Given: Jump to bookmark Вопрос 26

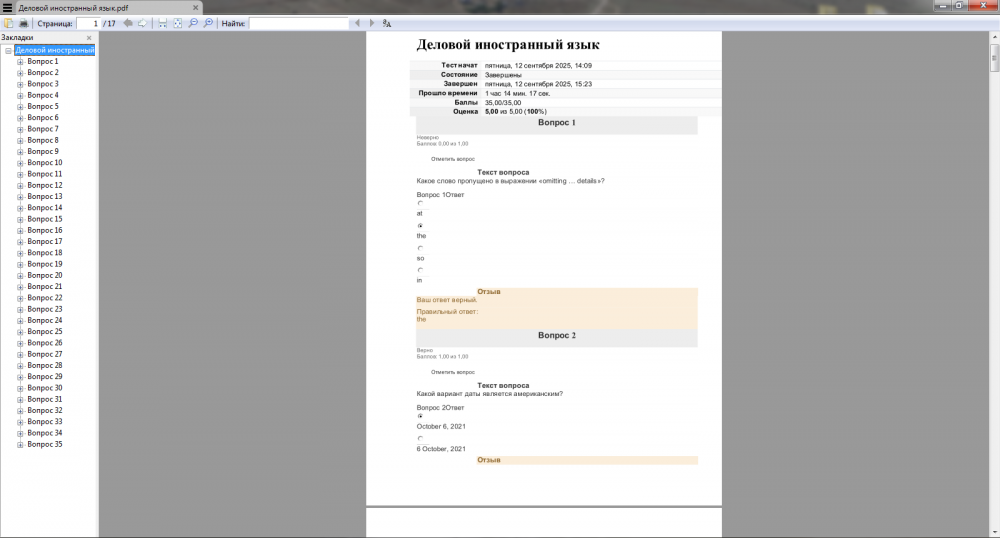Looking at the screenshot, I should click(x=45, y=343).
